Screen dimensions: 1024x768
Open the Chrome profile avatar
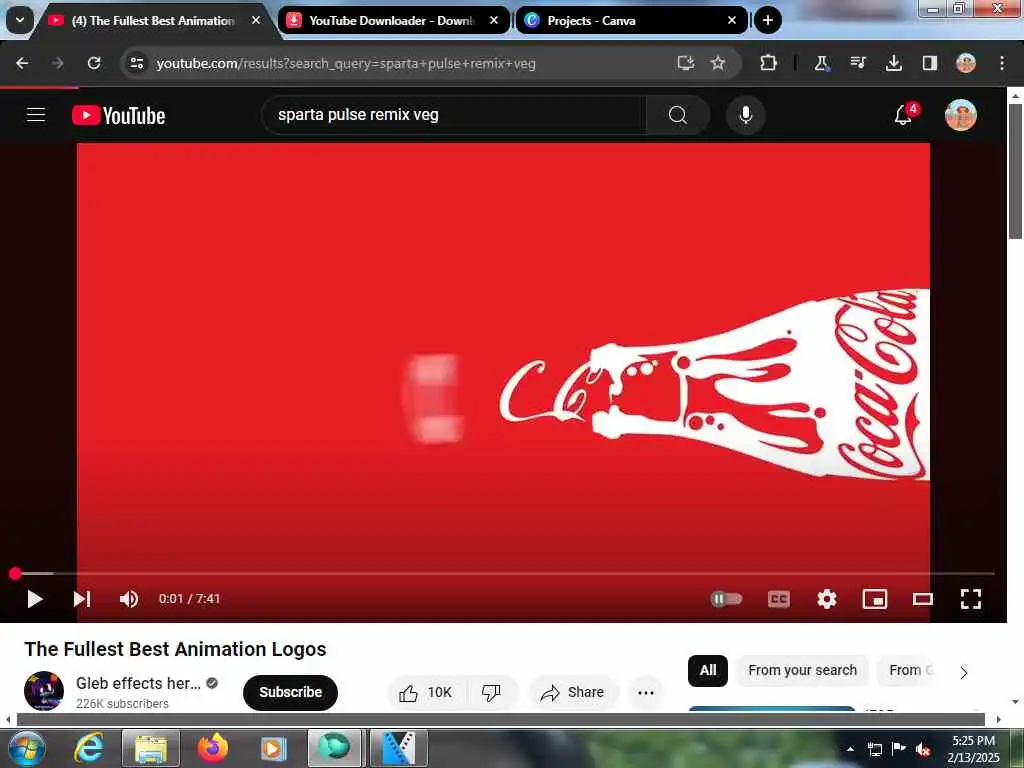pyautogui.click(x=966, y=63)
